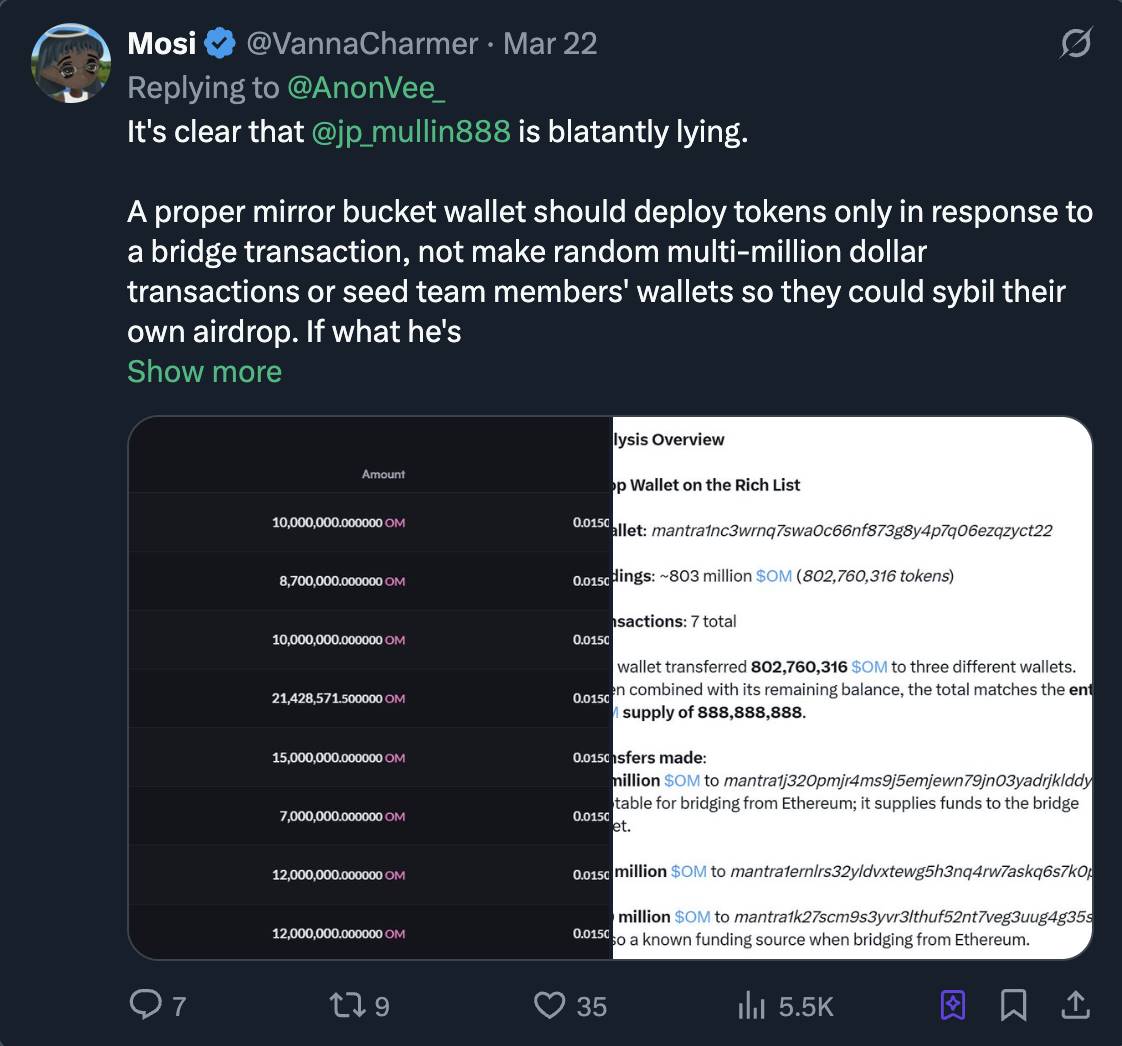Open the white analysis overview image
Image resolution: width=1122 pixels, height=1046 pixels.
[852, 688]
